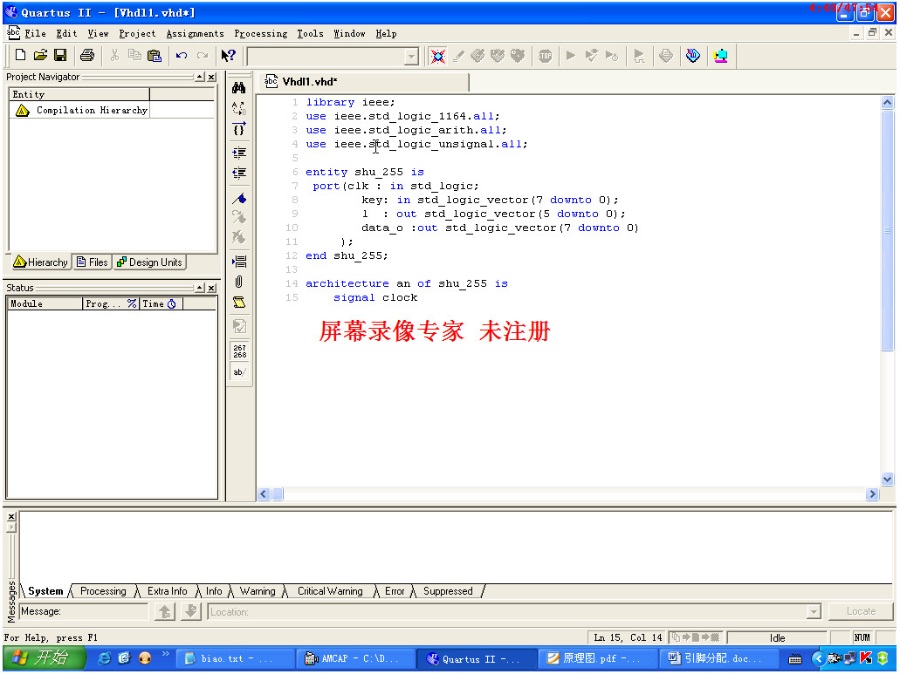
Task: Click the Print toolbar icon
Action: pos(87,55)
